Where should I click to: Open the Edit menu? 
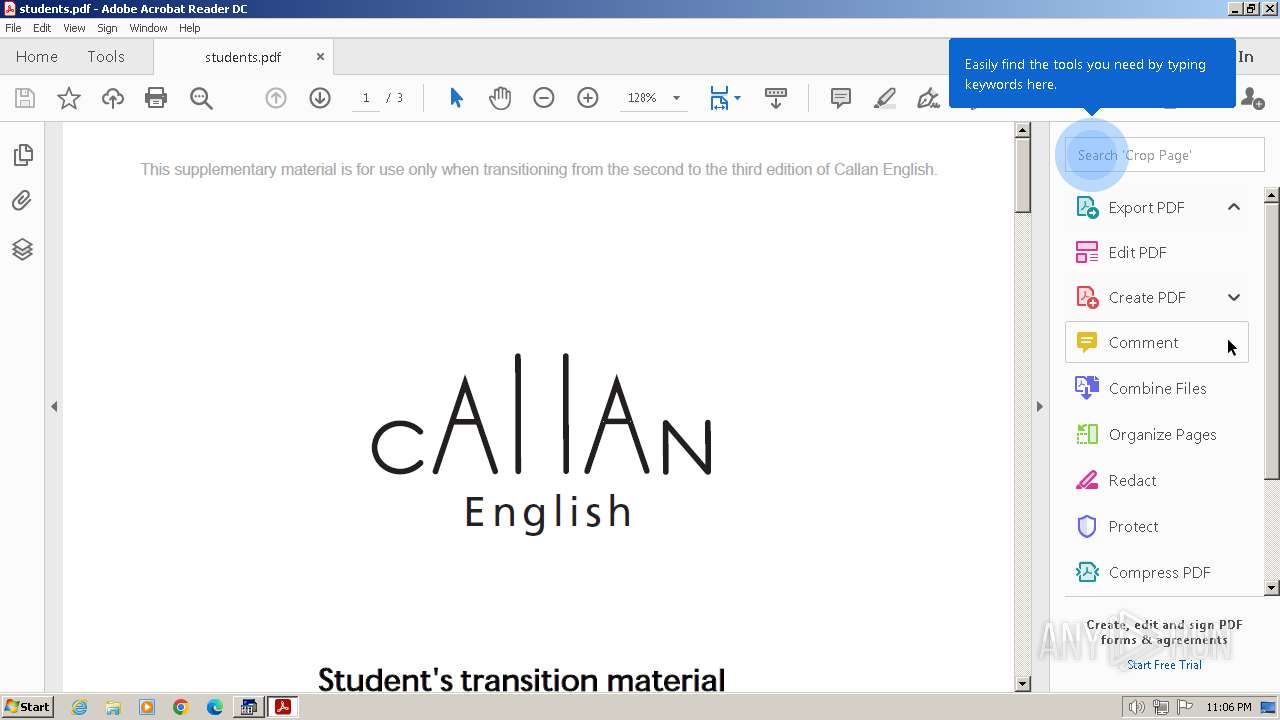point(42,28)
